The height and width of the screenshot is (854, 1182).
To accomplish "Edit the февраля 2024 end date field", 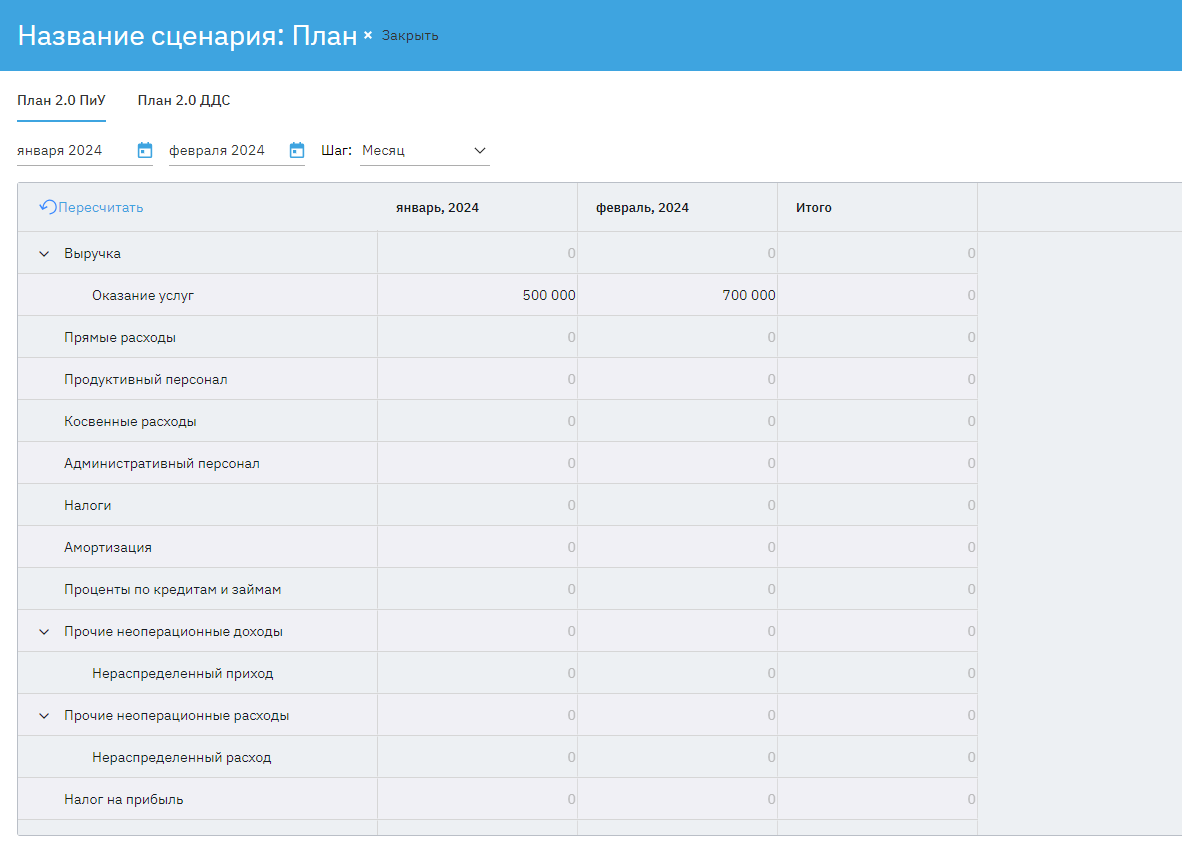I will [222, 150].
